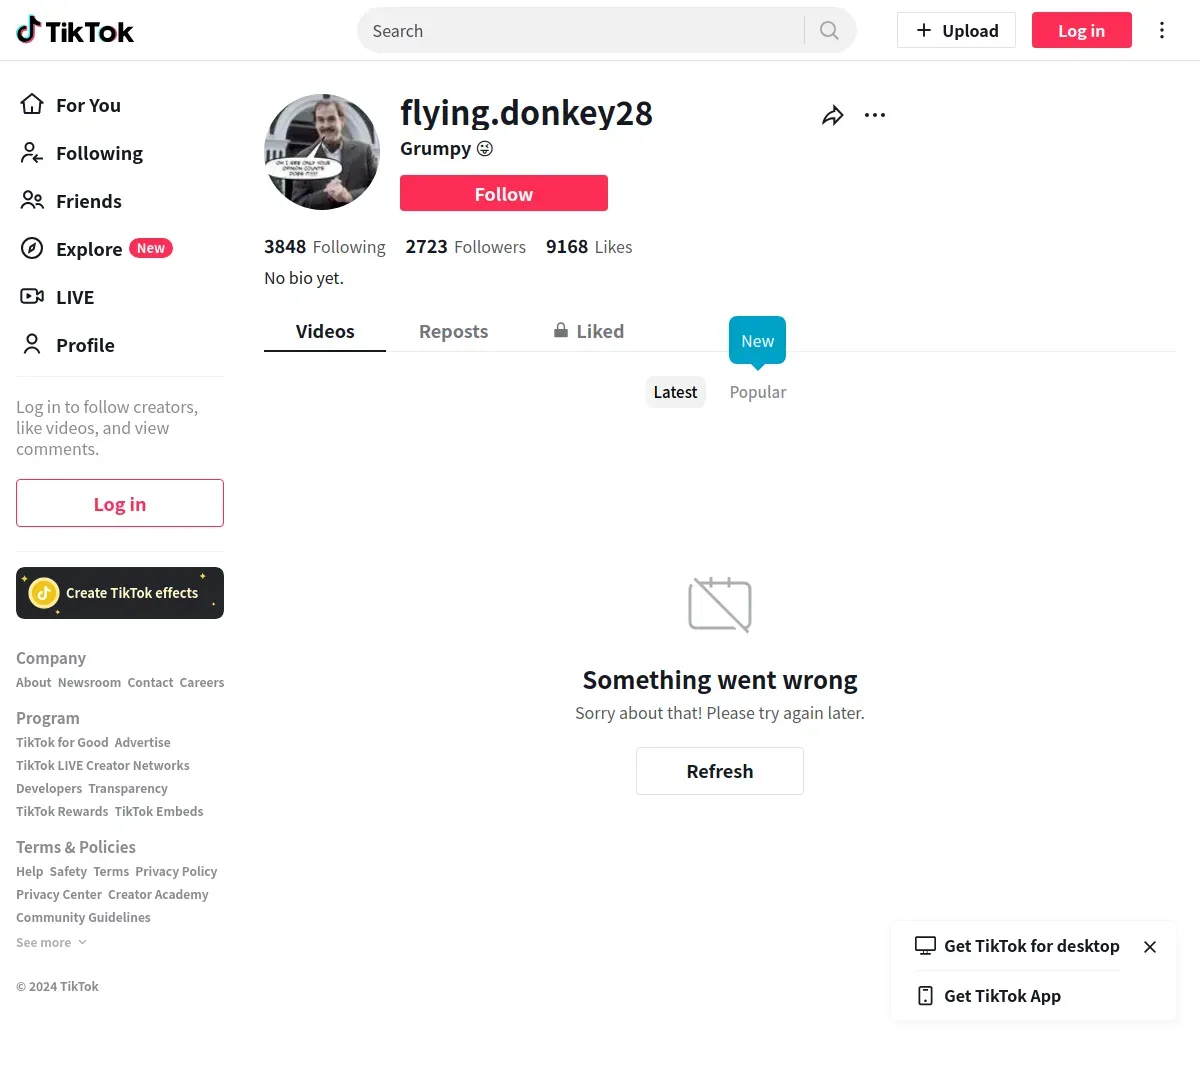
Task: Click the TikTok logo
Action: point(75,31)
